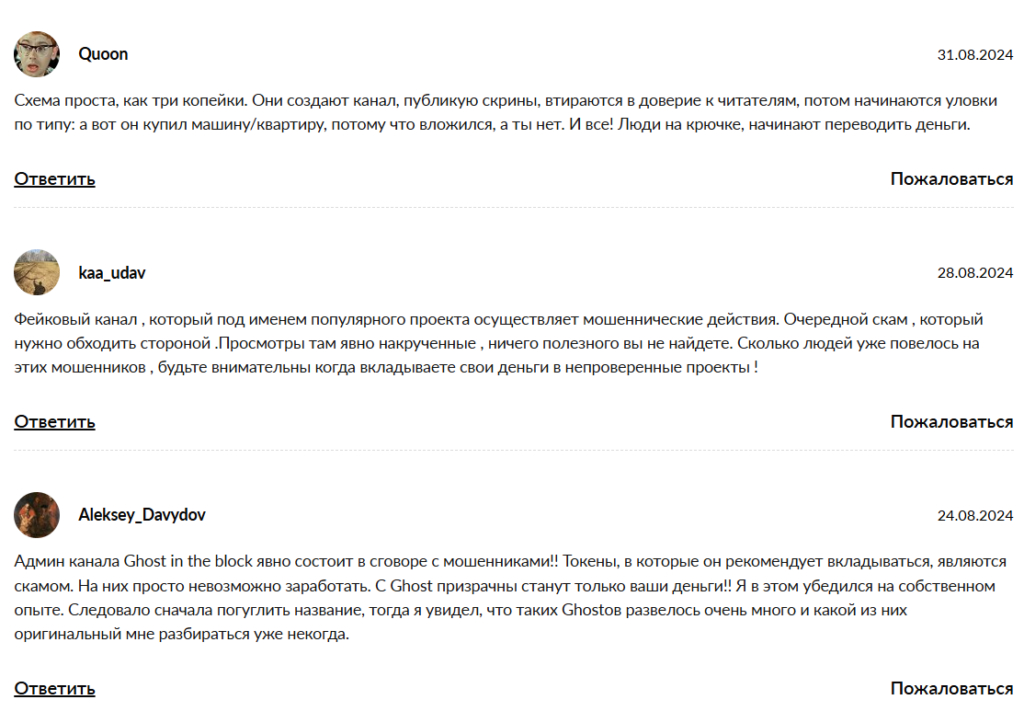
Task: Reply to kaa_udav's comment via Ответить
Action: [x=55, y=421]
